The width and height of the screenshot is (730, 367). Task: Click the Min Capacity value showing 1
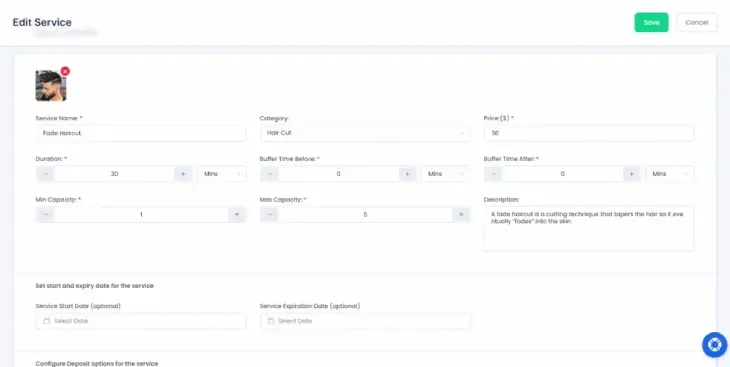point(141,214)
